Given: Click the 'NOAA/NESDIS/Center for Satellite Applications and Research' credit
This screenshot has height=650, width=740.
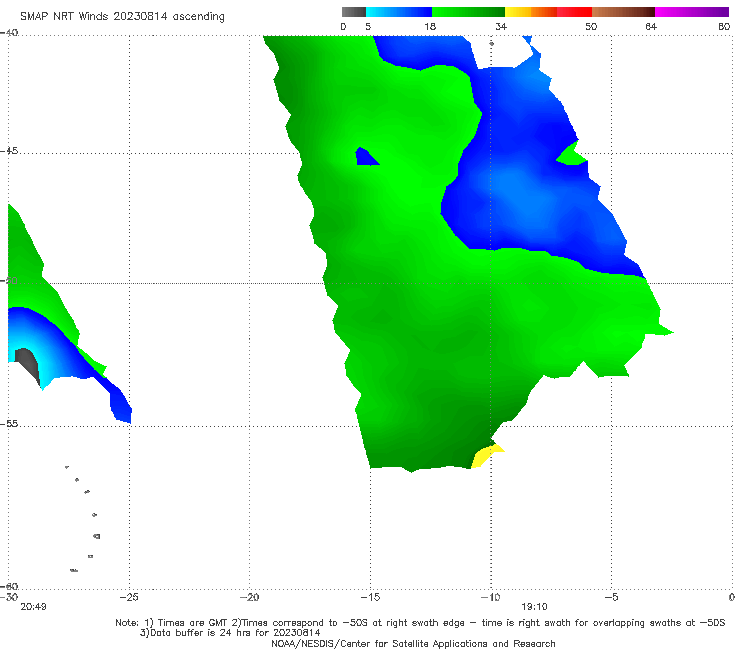Looking at the screenshot, I should 413,643.
